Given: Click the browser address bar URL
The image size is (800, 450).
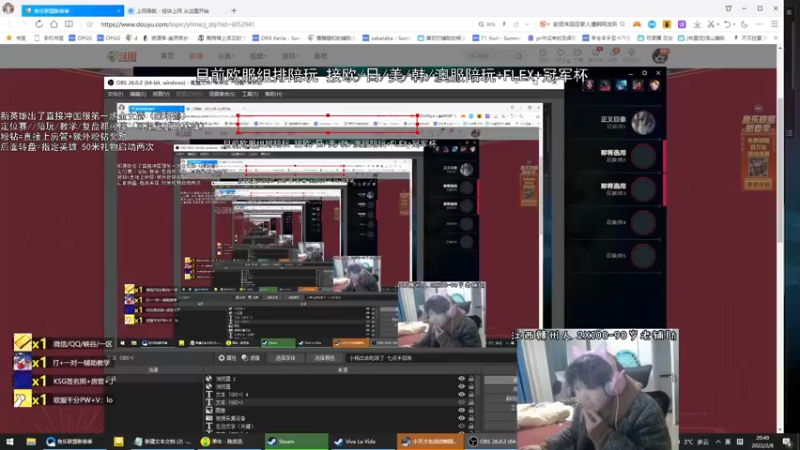Looking at the screenshot, I should tap(177, 24).
